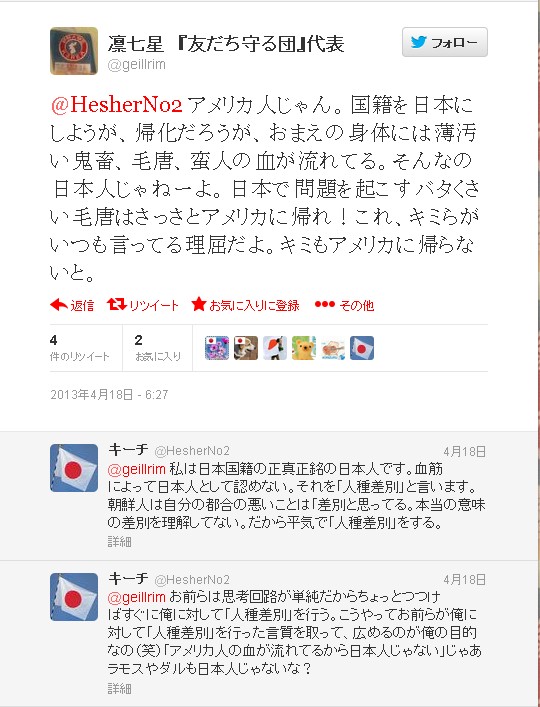Click the フォロー follow button
The image size is (540, 707).
pyautogui.click(x=444, y=42)
